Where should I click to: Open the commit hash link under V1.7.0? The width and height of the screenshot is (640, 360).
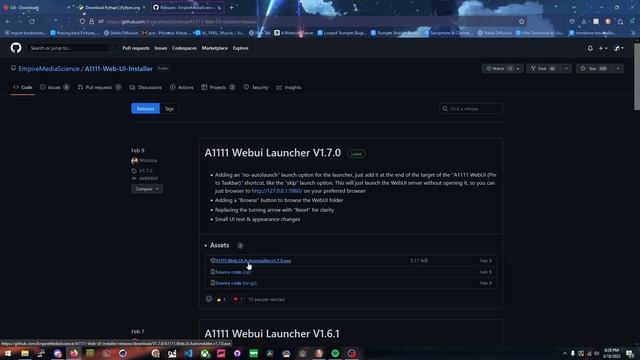point(148,178)
